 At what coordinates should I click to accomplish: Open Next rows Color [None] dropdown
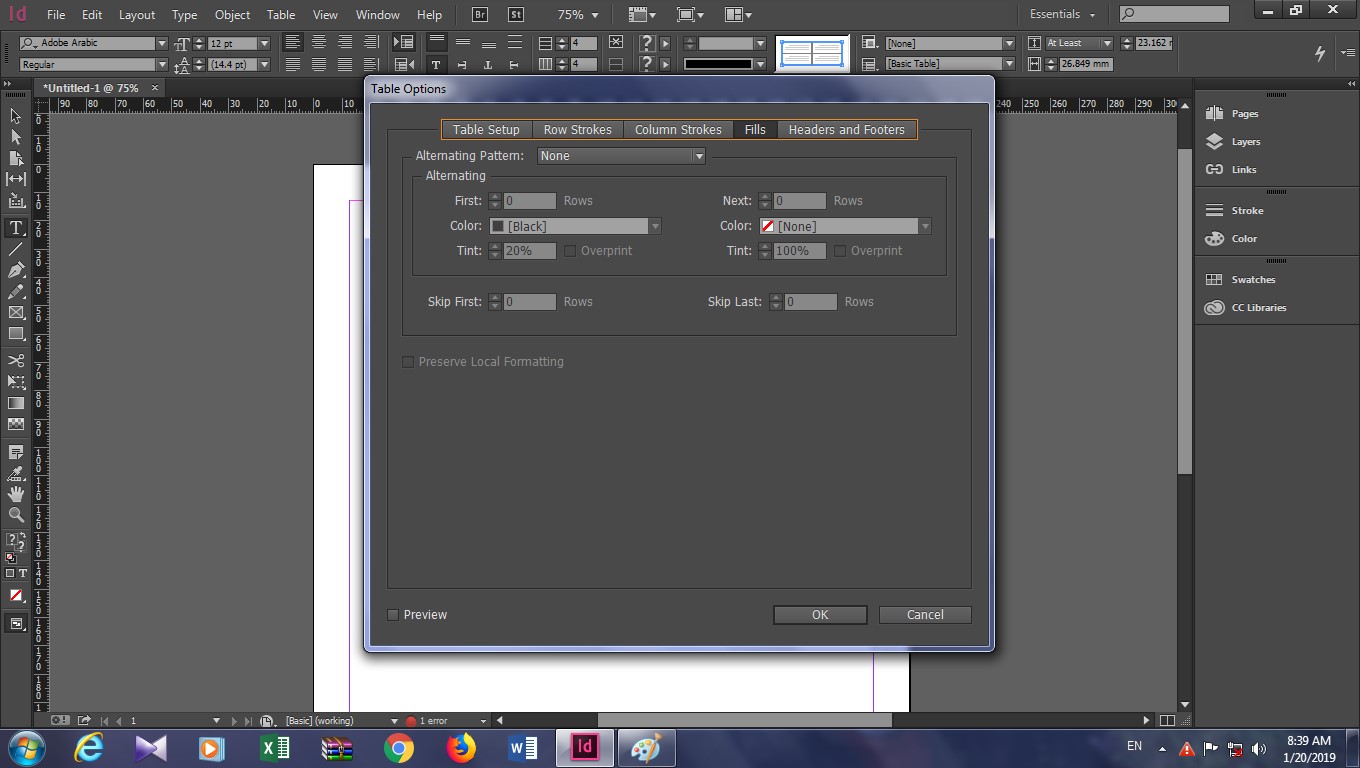pos(845,227)
